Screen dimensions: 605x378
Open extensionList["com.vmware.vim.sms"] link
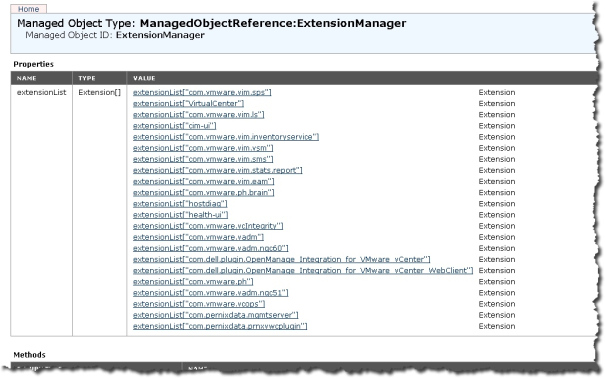pos(203,160)
